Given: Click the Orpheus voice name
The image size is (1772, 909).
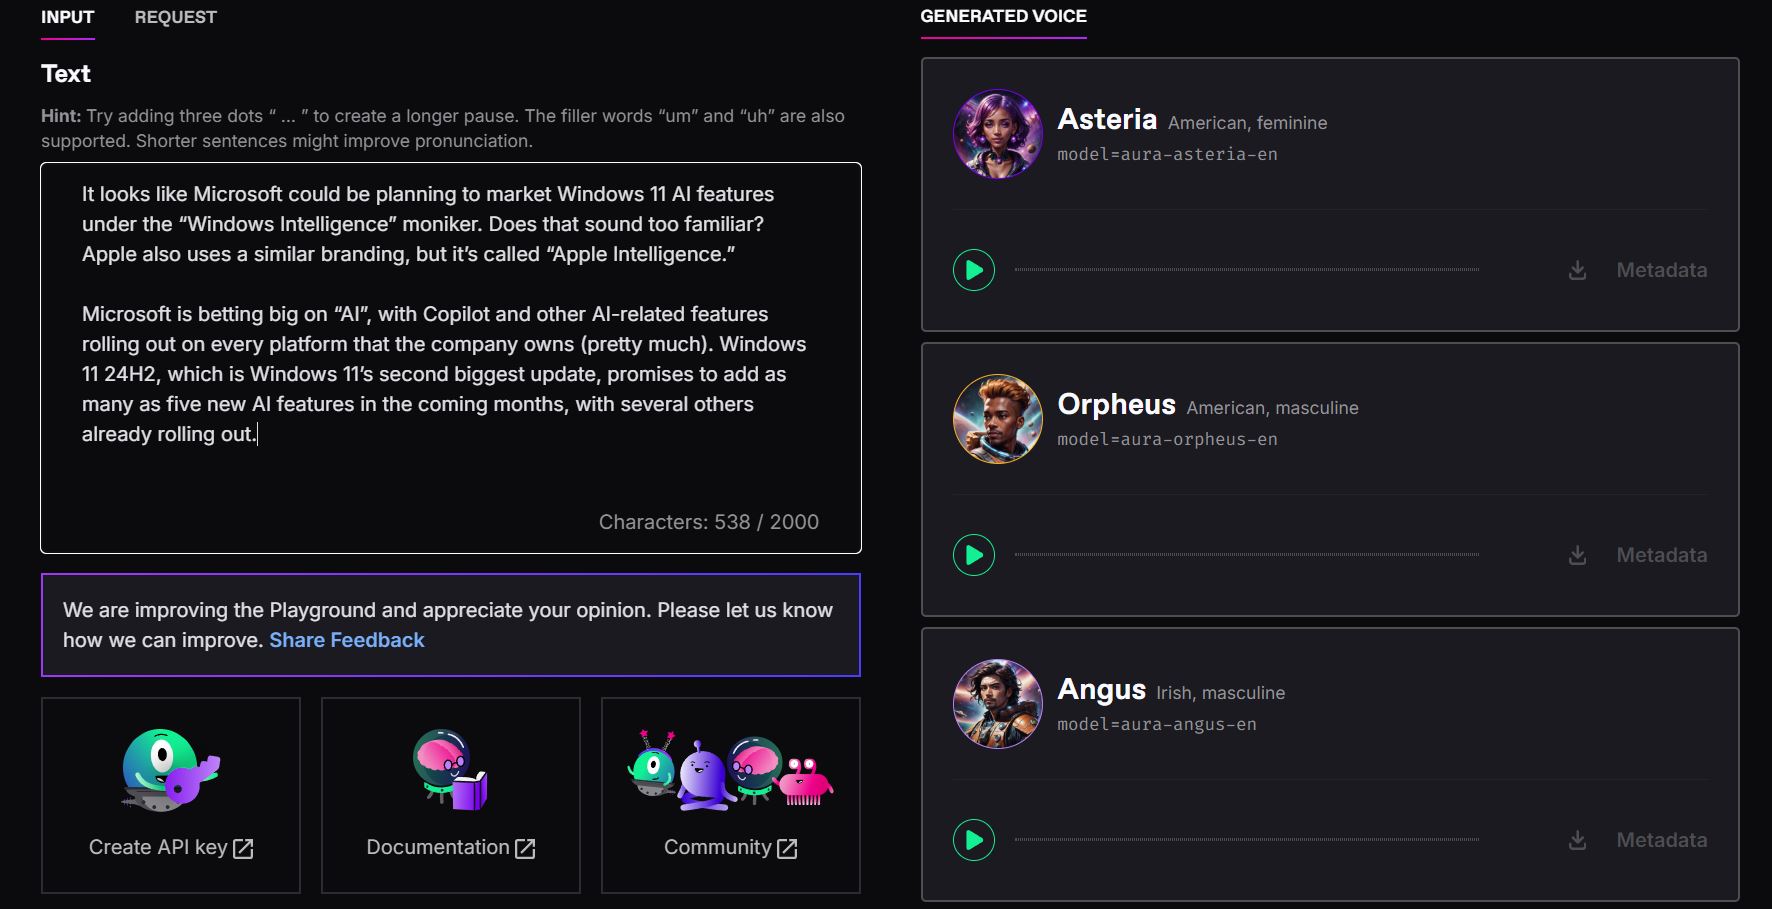Looking at the screenshot, I should coord(1117,405).
